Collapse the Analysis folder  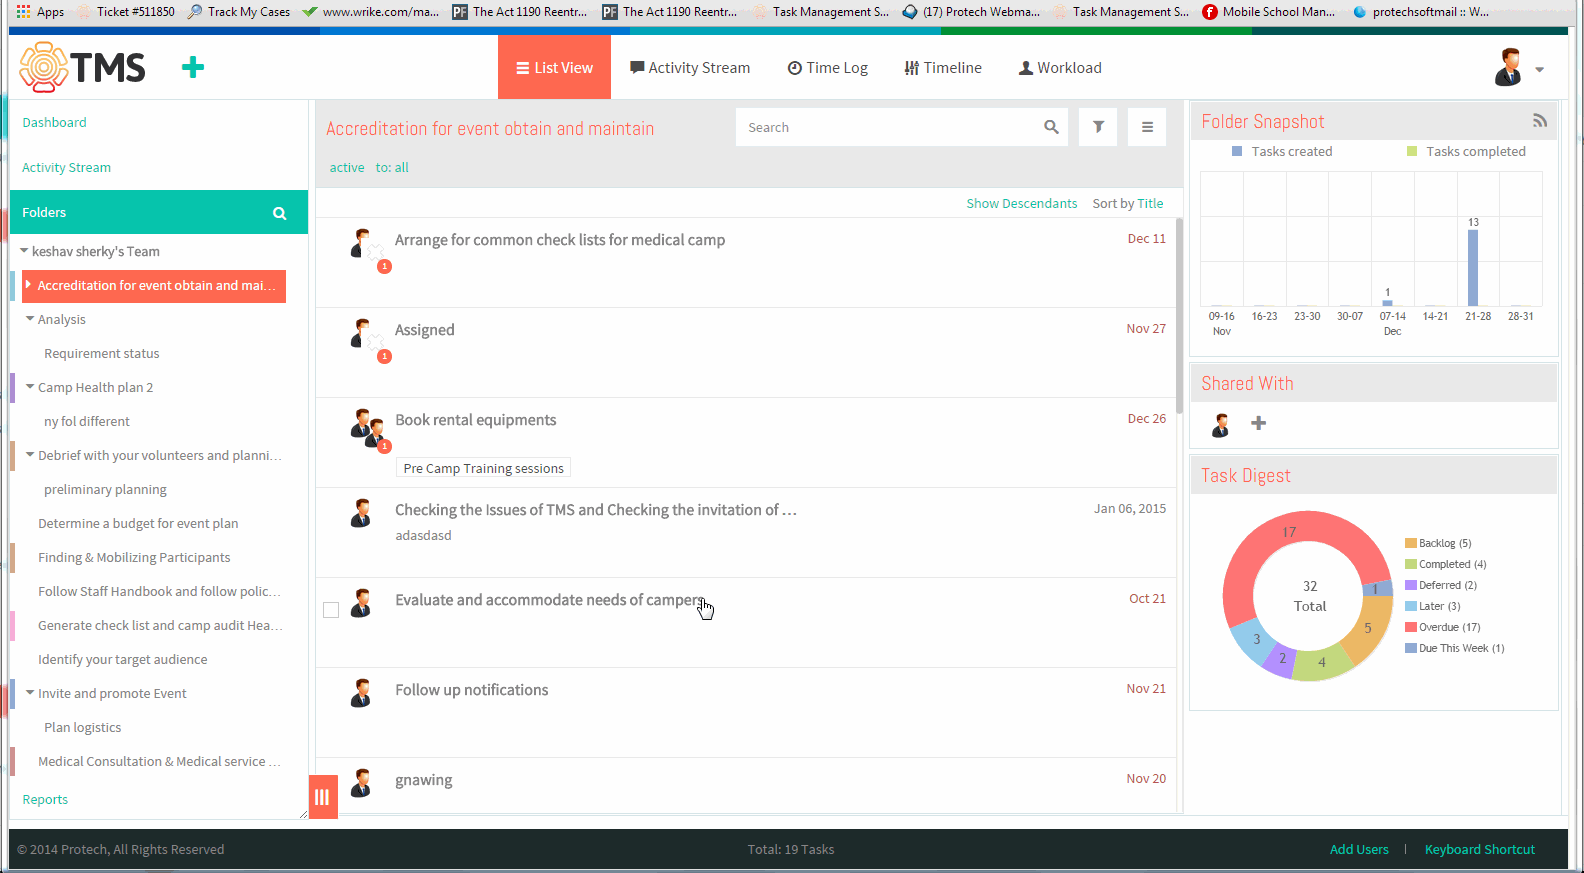[30, 319]
